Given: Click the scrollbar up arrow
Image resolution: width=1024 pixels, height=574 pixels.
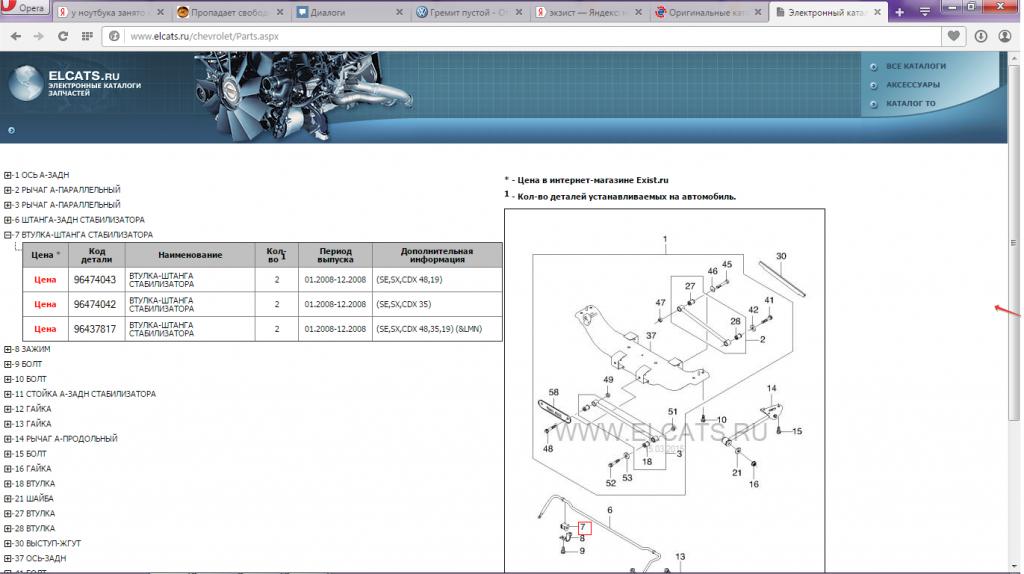Looking at the screenshot, I should pyautogui.click(x=1013, y=57).
